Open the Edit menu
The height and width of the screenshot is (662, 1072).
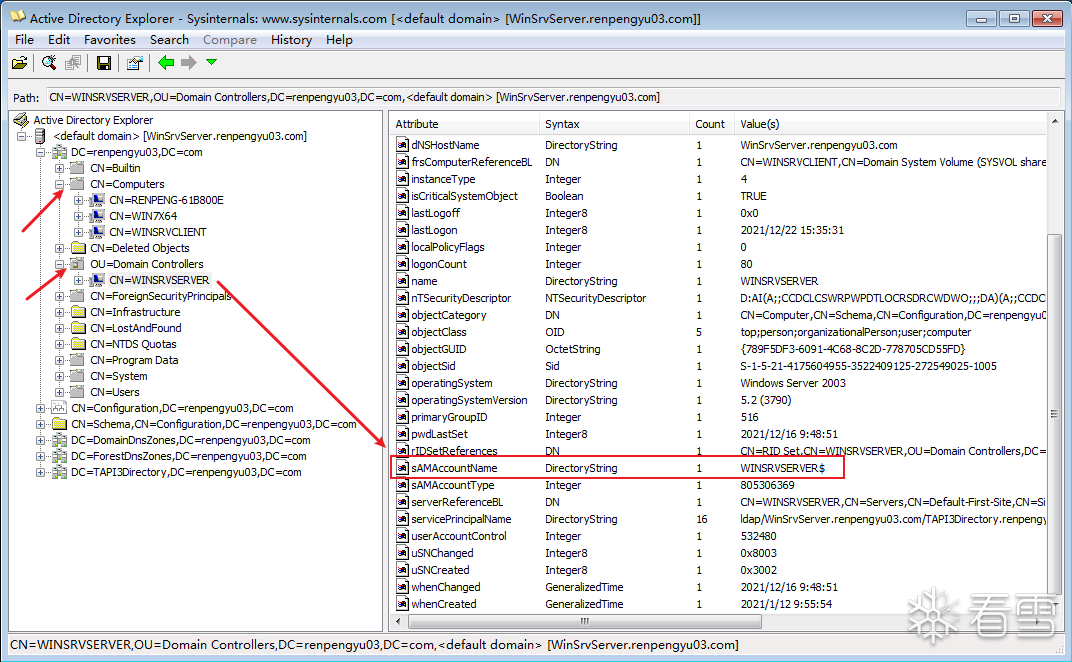(x=59, y=40)
